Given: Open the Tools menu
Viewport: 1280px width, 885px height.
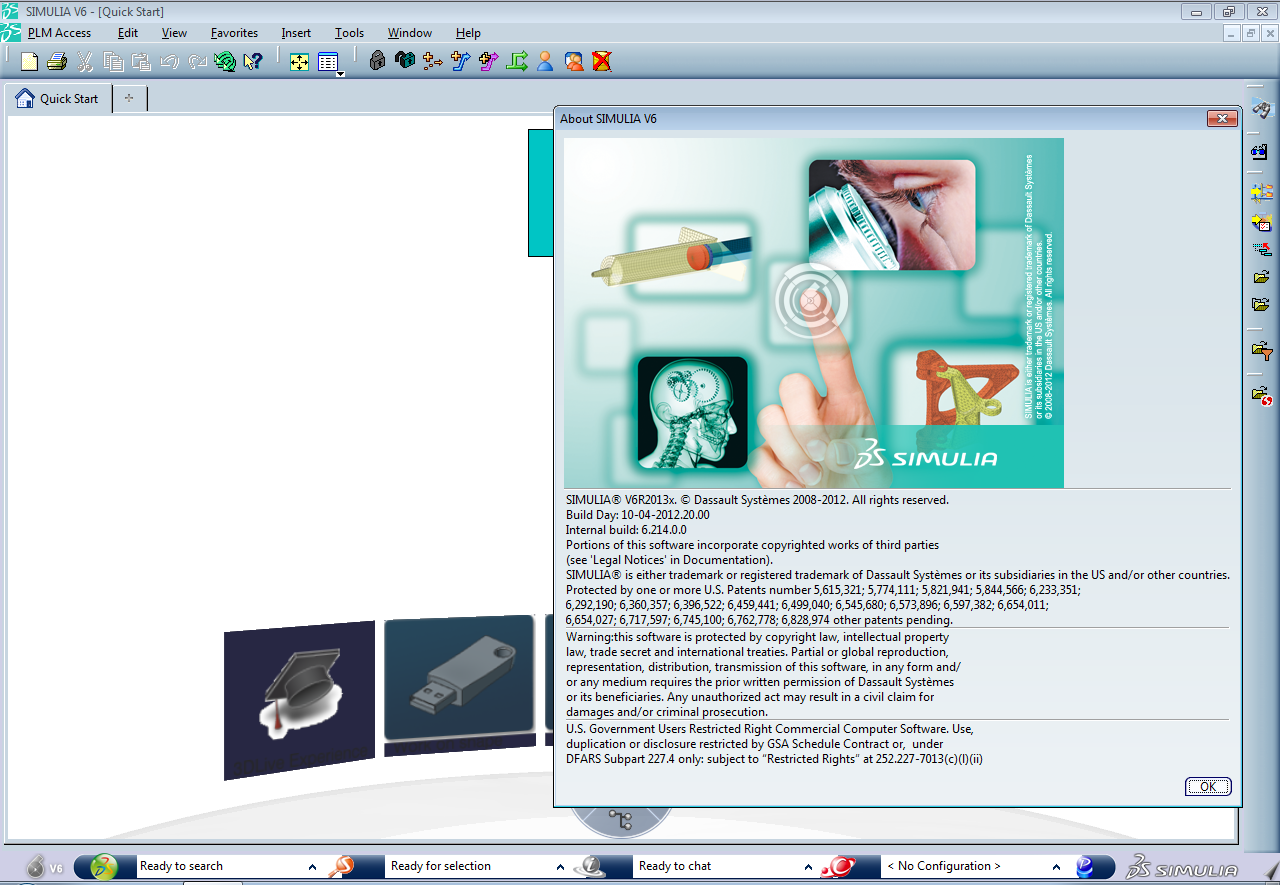Looking at the screenshot, I should tap(349, 33).
